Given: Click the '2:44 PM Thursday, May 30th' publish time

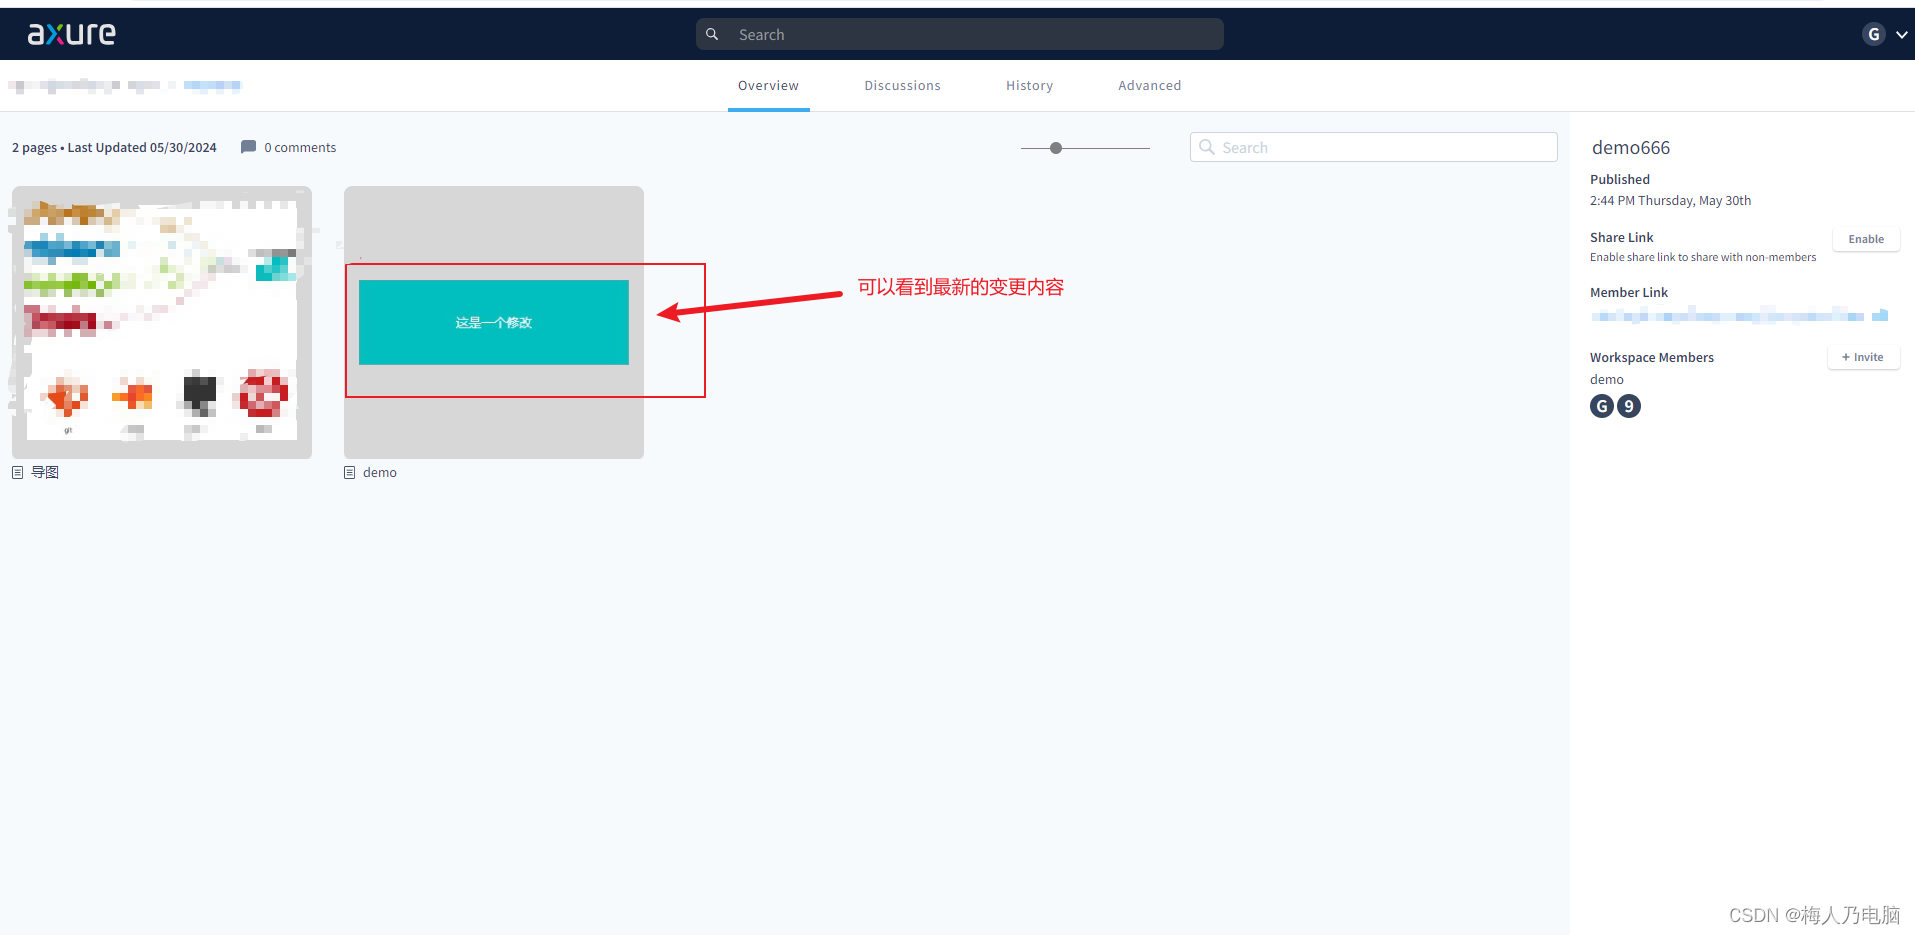Looking at the screenshot, I should coord(1670,200).
